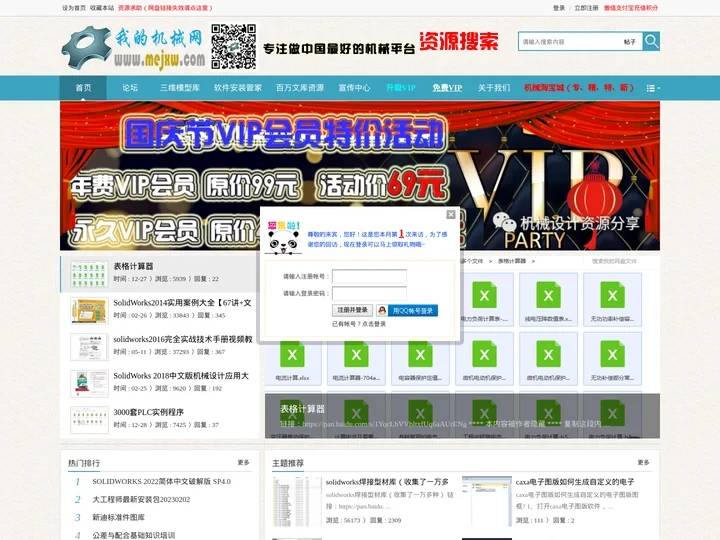Open 论坛 nav tab

pos(130,88)
